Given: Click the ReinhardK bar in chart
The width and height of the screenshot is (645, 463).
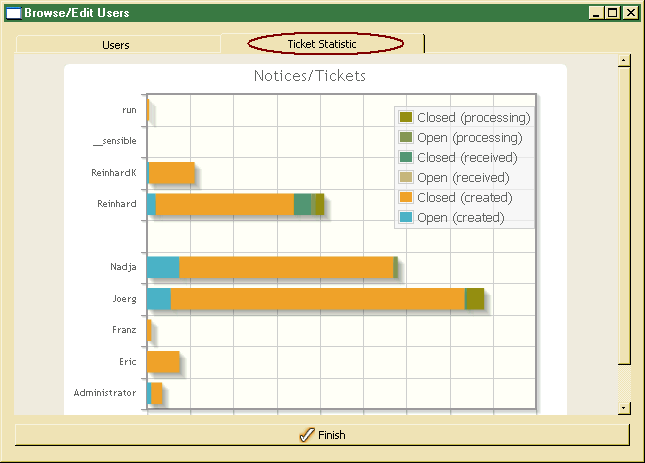Looking at the screenshot, I should click(x=172, y=173).
